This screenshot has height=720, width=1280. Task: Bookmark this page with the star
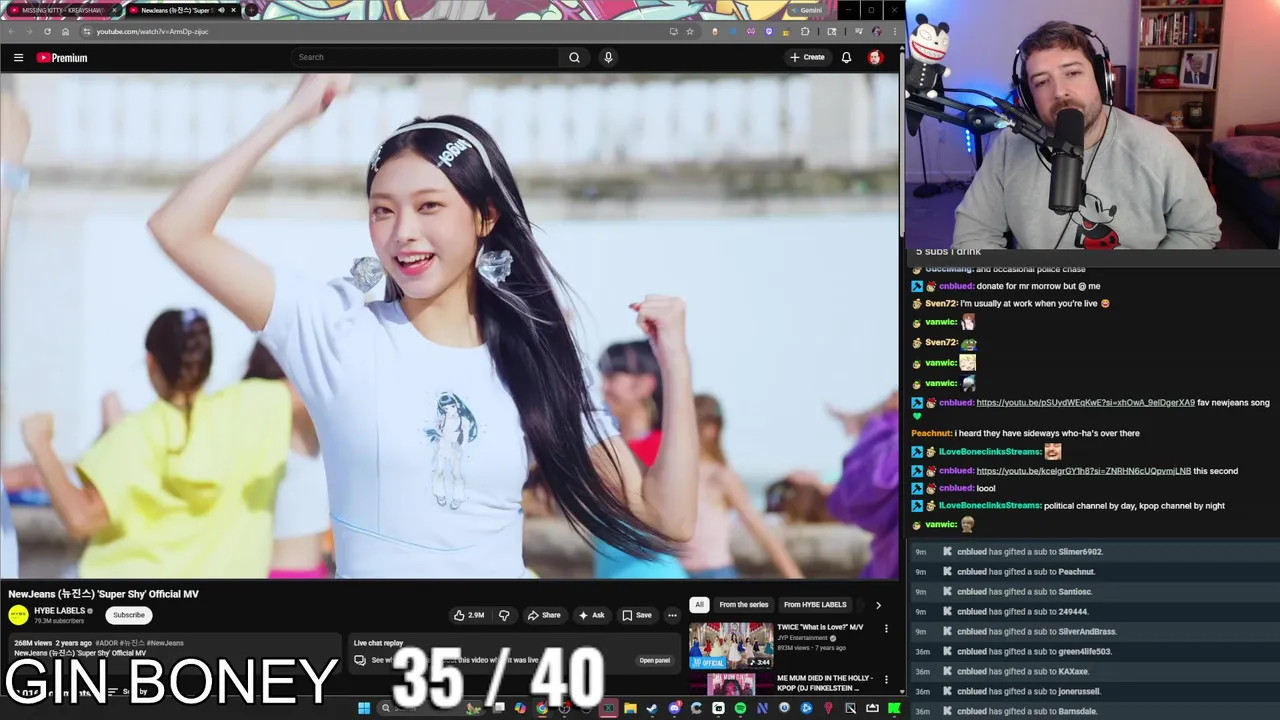690,31
